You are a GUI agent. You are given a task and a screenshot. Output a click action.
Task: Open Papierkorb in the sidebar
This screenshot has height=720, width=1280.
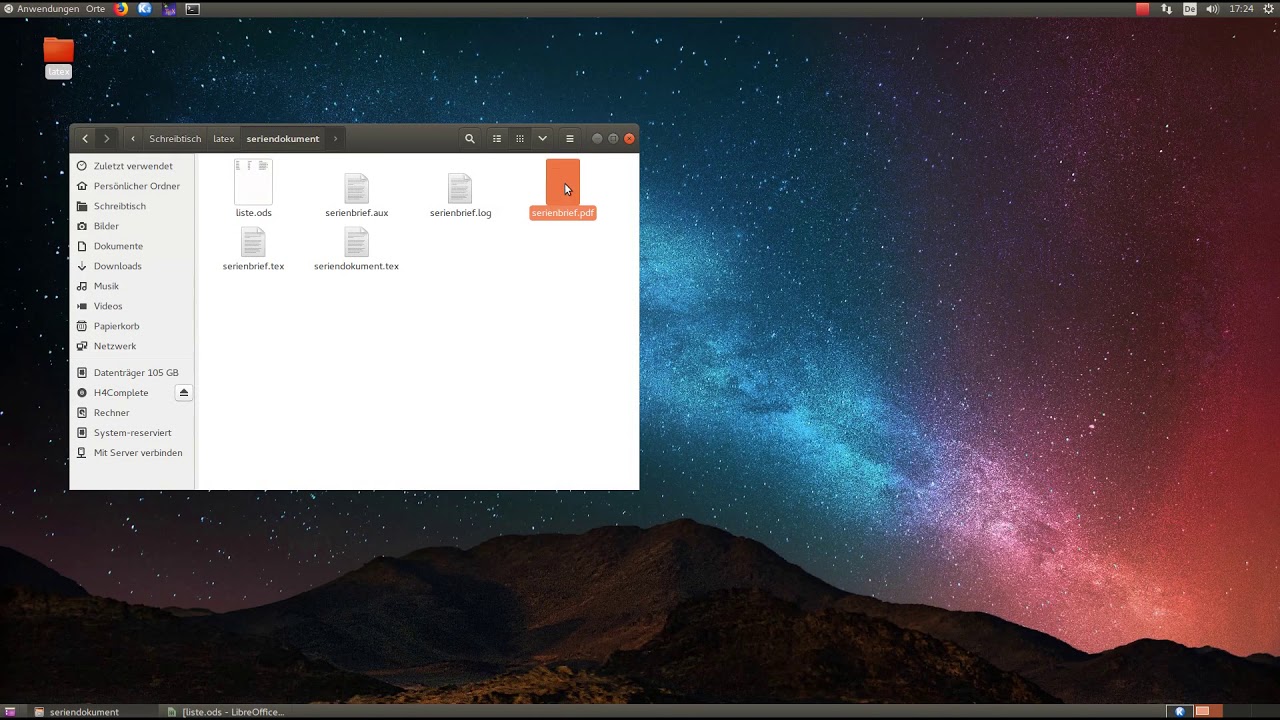click(132, 326)
